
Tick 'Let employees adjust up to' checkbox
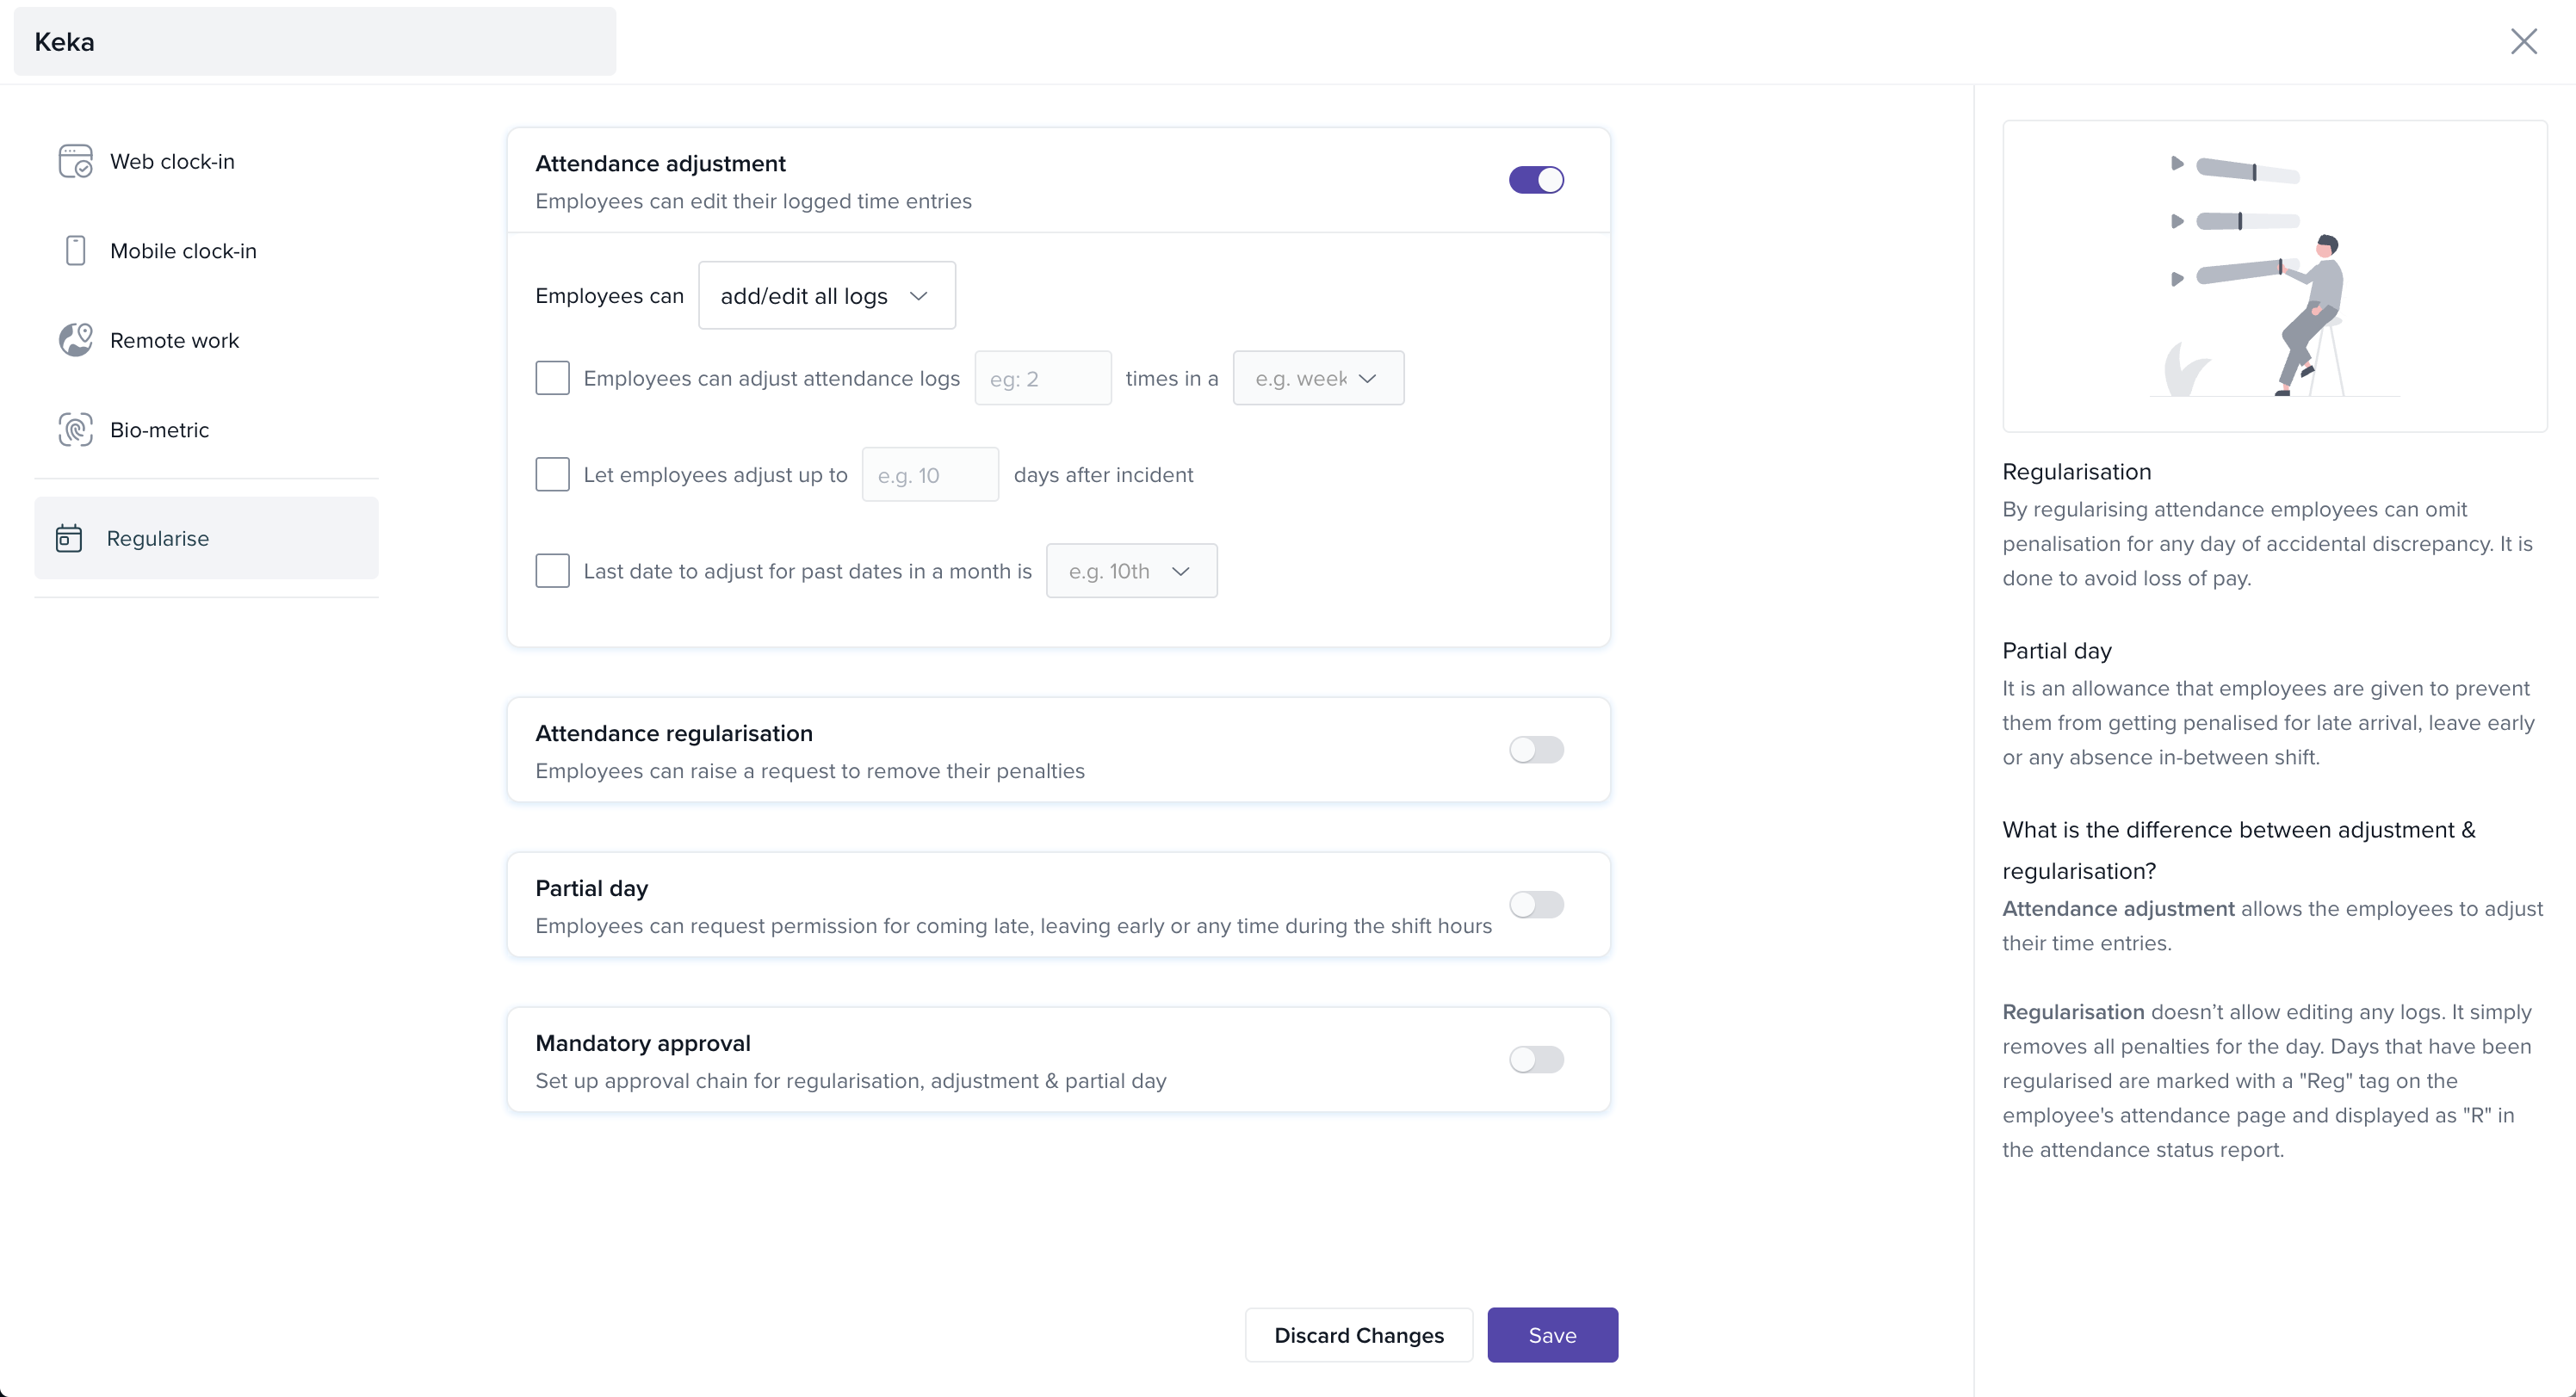coord(552,474)
